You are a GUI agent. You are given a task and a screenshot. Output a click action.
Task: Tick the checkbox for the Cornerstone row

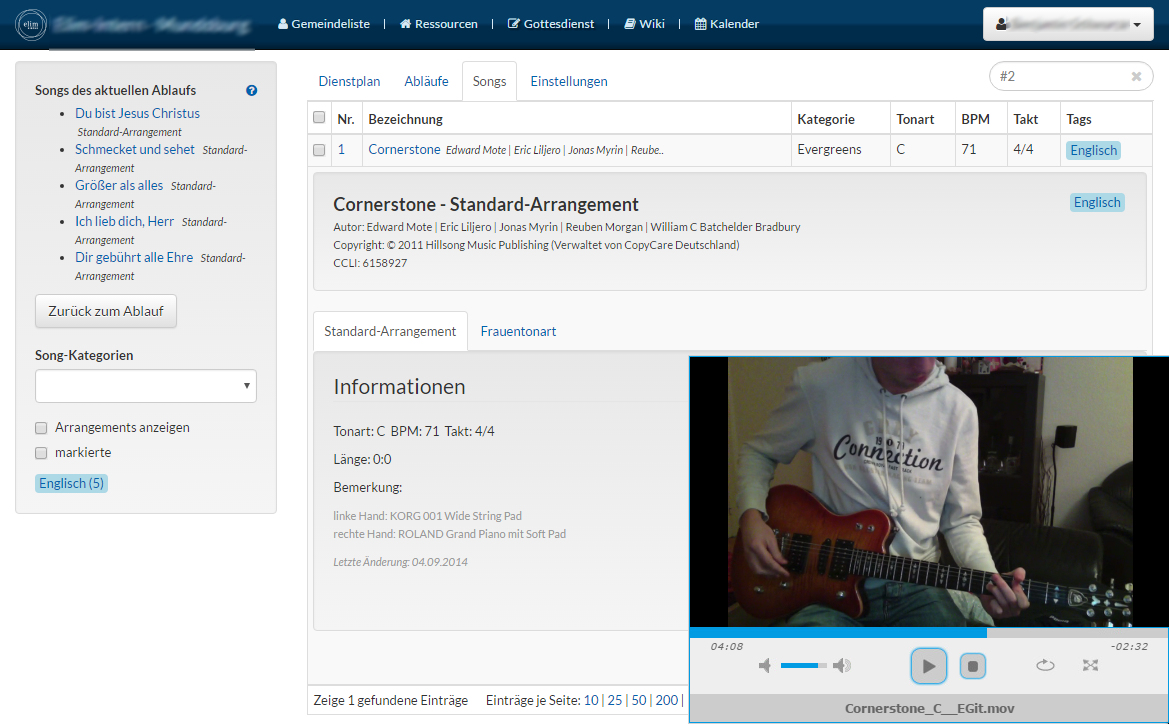click(x=319, y=150)
